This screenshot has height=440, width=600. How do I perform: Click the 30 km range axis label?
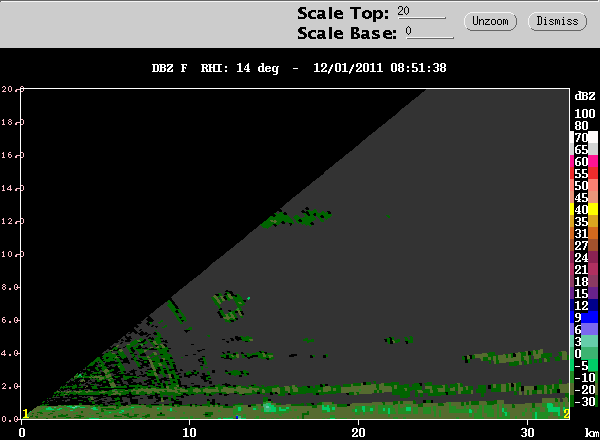click(x=527, y=432)
